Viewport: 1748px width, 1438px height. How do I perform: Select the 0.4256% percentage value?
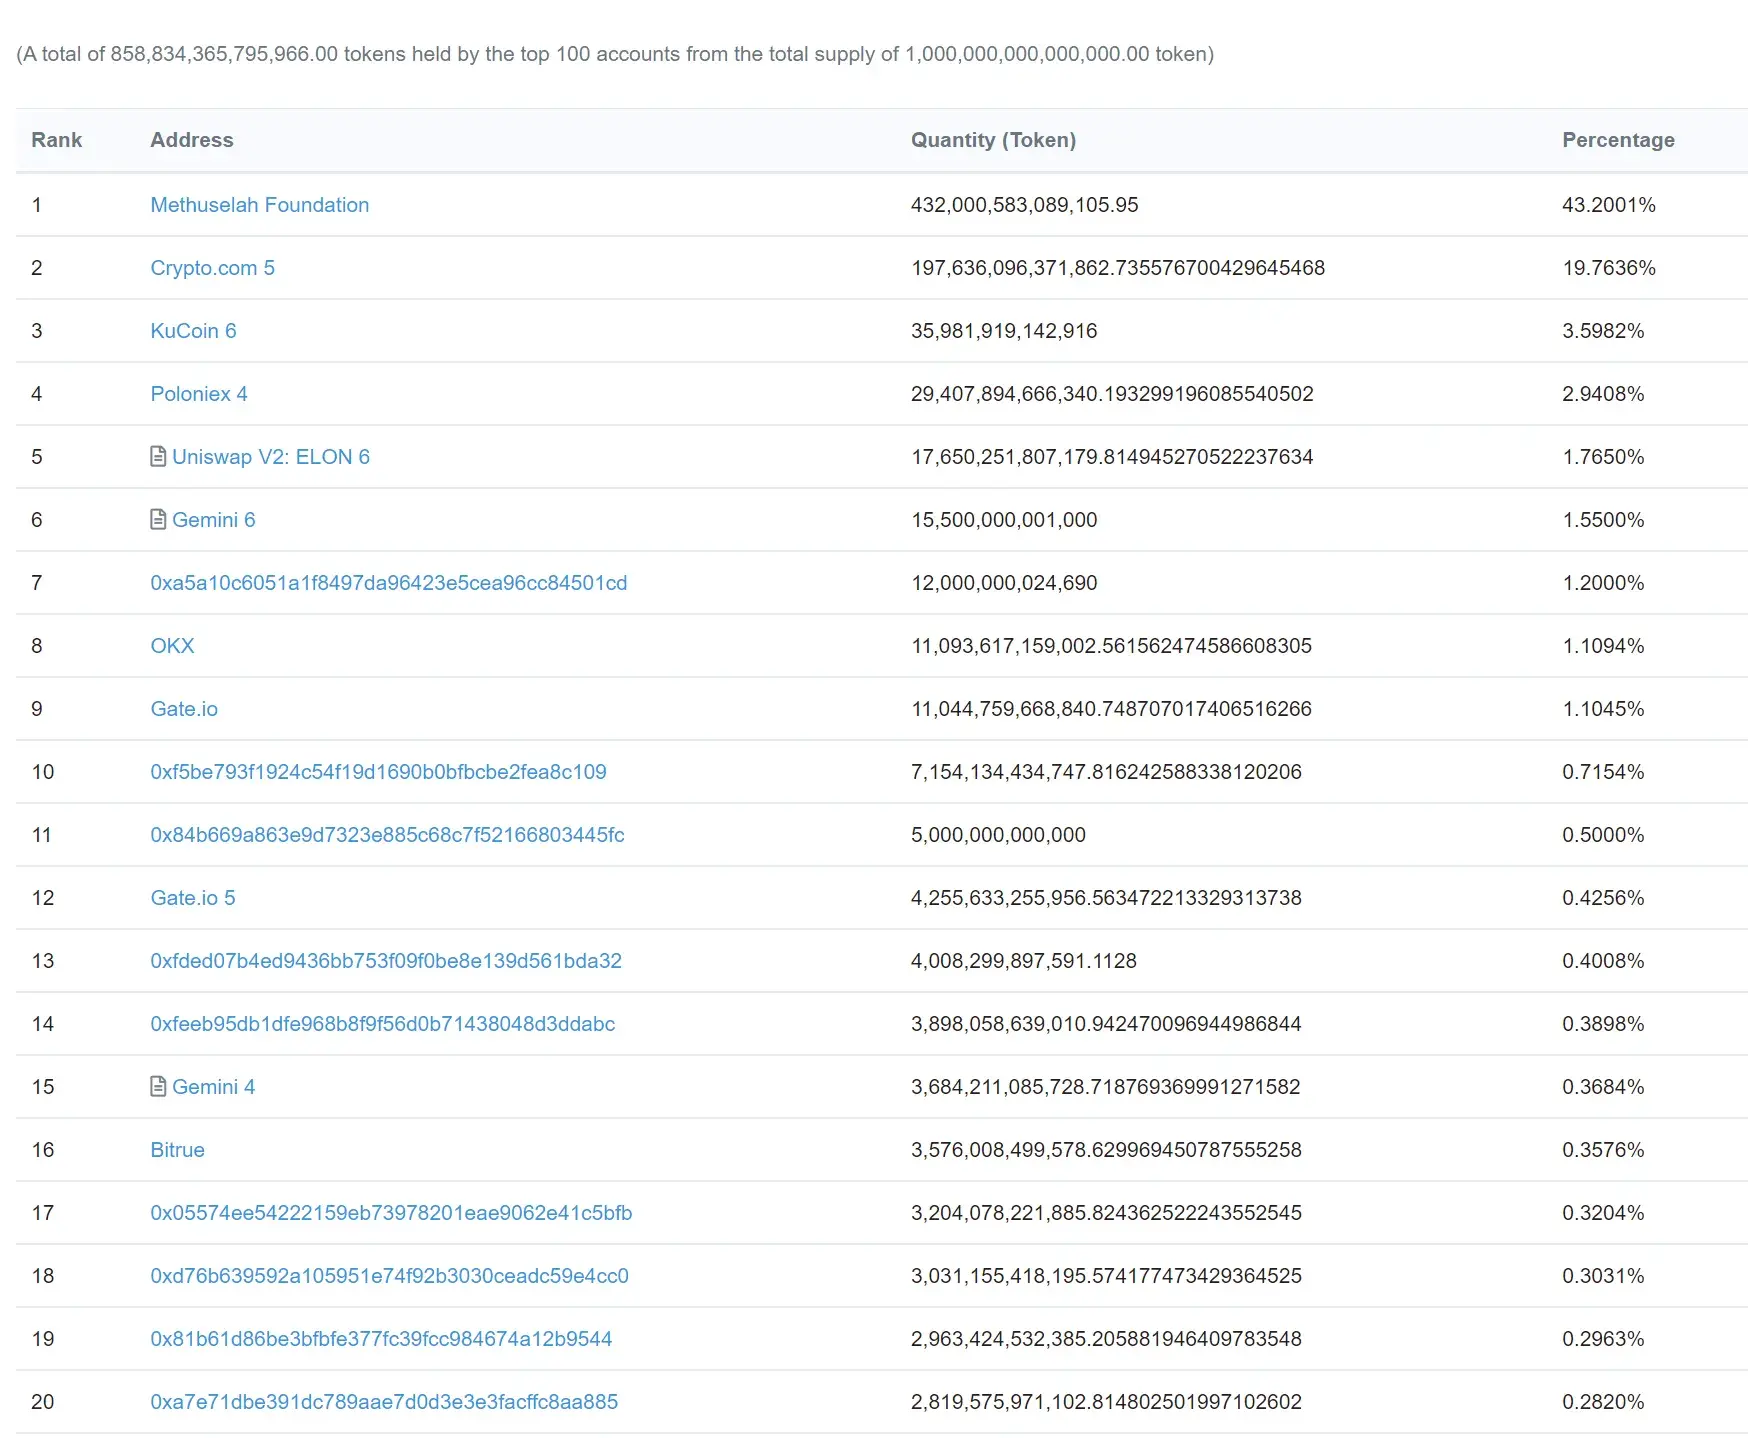tap(1603, 898)
